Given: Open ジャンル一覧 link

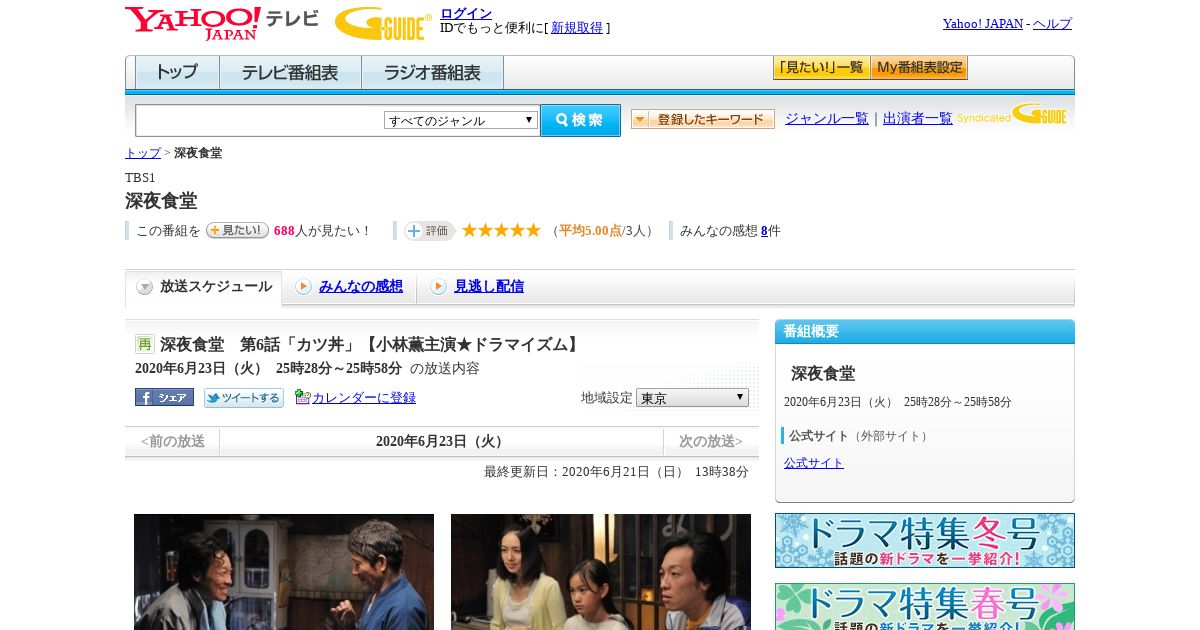Looking at the screenshot, I should (x=827, y=119).
